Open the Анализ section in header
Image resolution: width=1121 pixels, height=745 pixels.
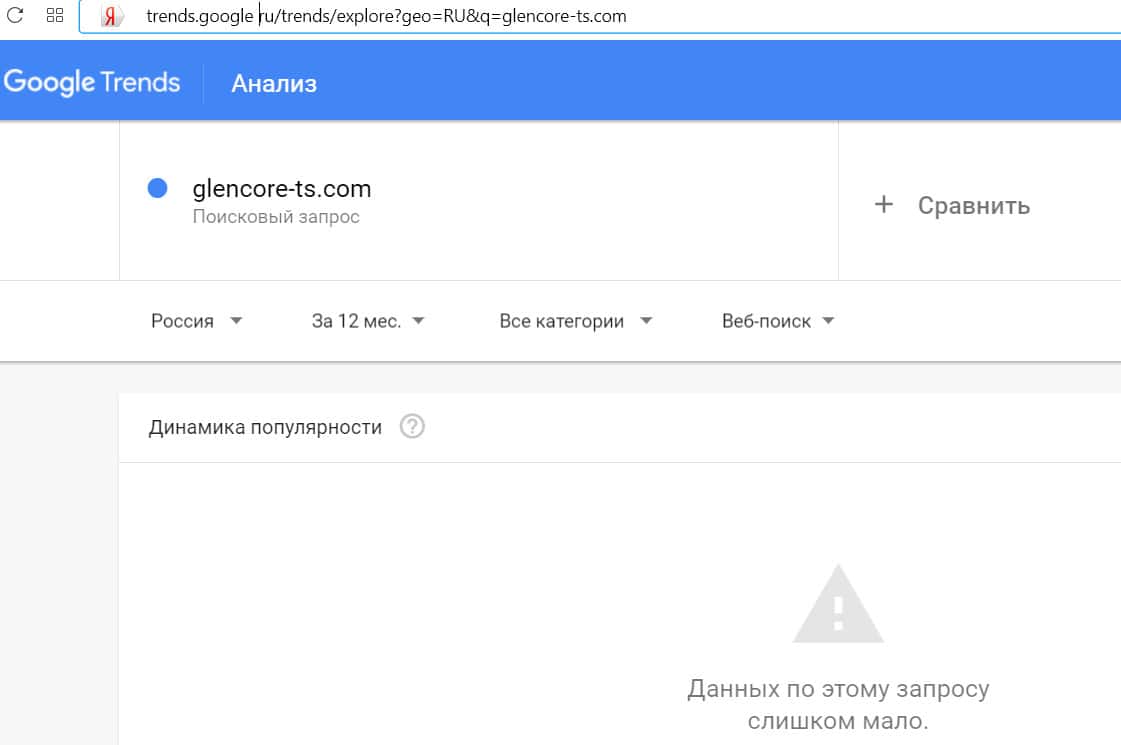[x=274, y=83]
